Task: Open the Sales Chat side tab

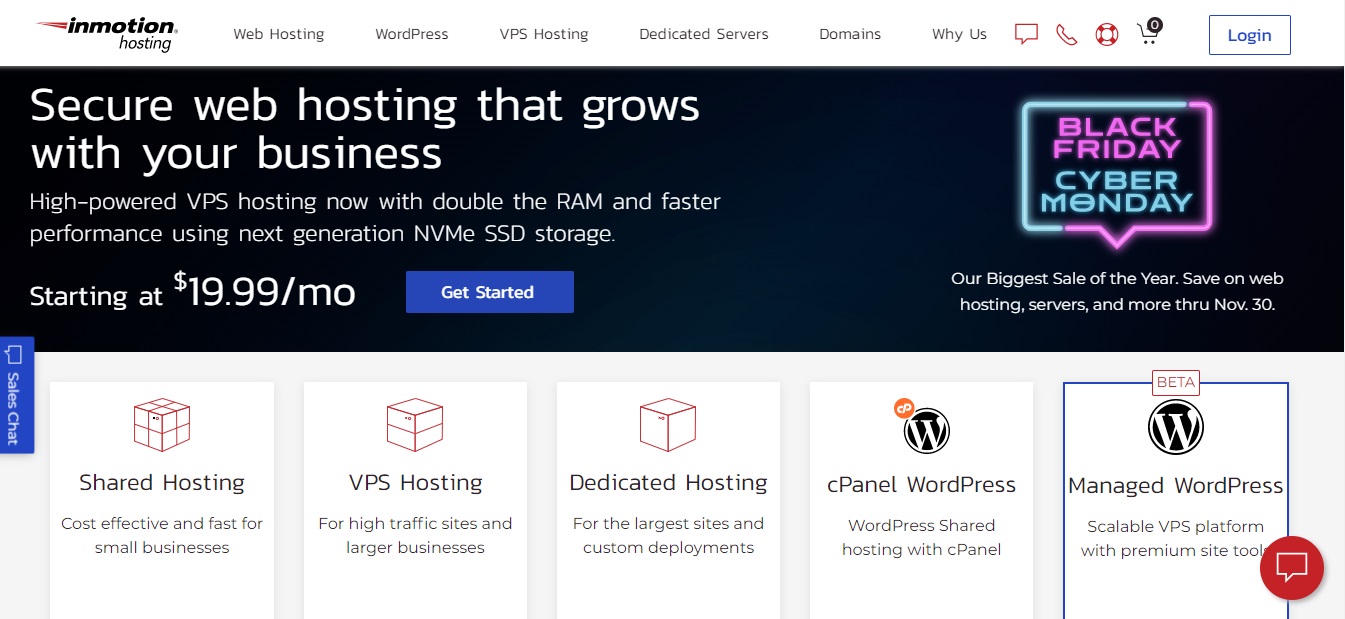Action: click(x=15, y=396)
